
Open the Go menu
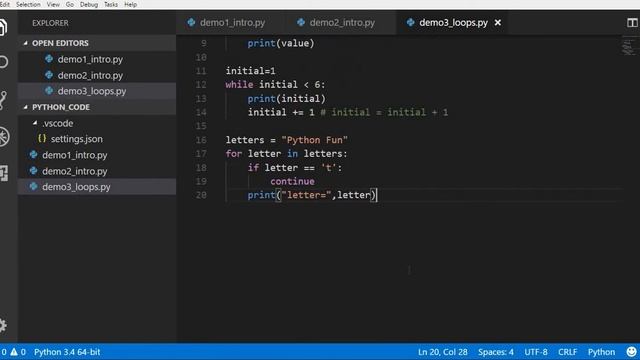pos(70,4)
